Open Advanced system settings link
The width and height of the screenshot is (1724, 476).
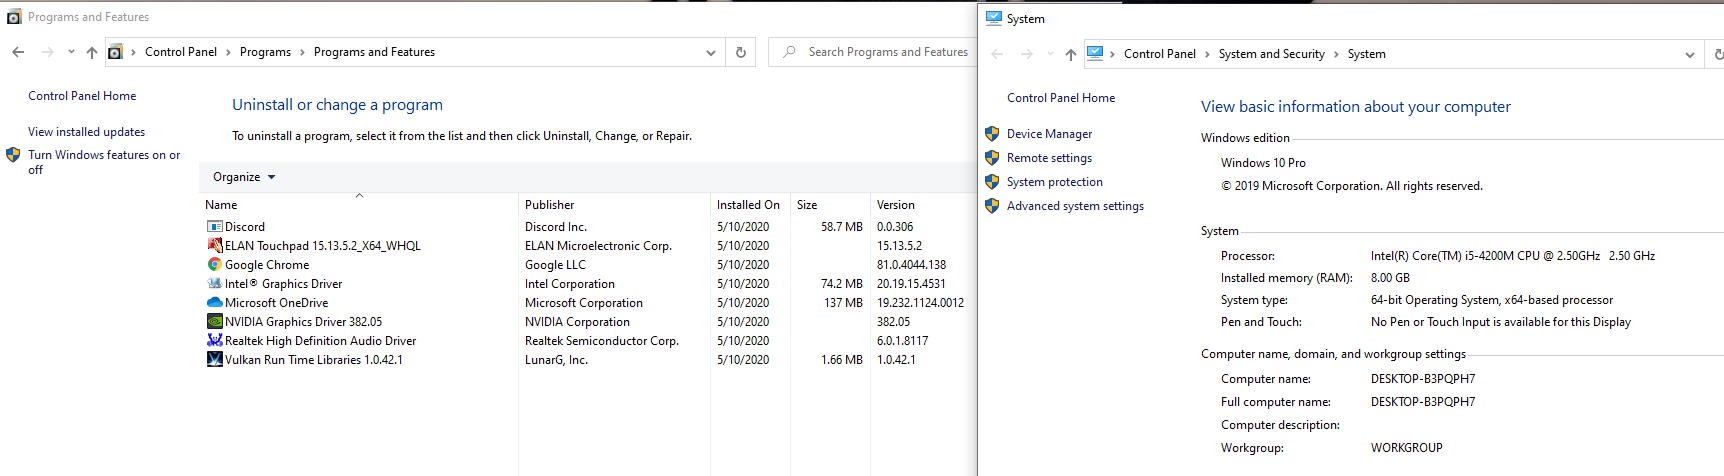tap(1075, 206)
